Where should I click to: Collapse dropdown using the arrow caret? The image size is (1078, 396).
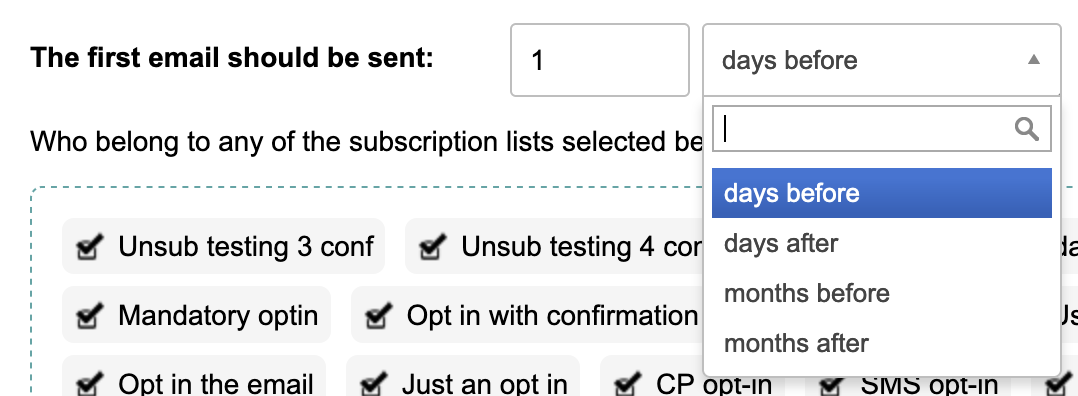point(1033,60)
